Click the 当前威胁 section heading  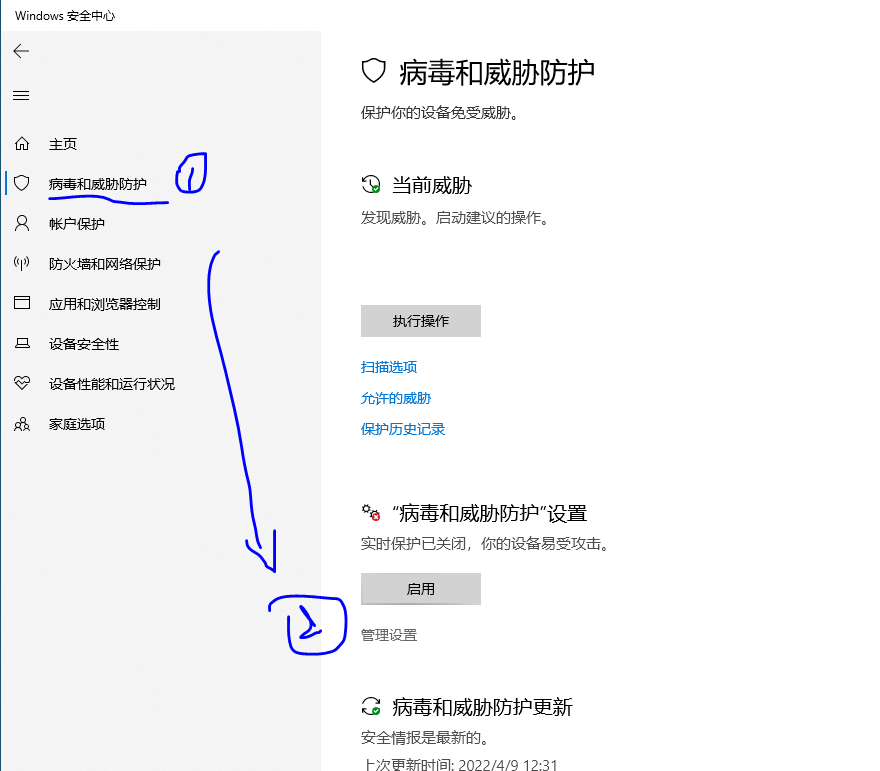(x=432, y=185)
